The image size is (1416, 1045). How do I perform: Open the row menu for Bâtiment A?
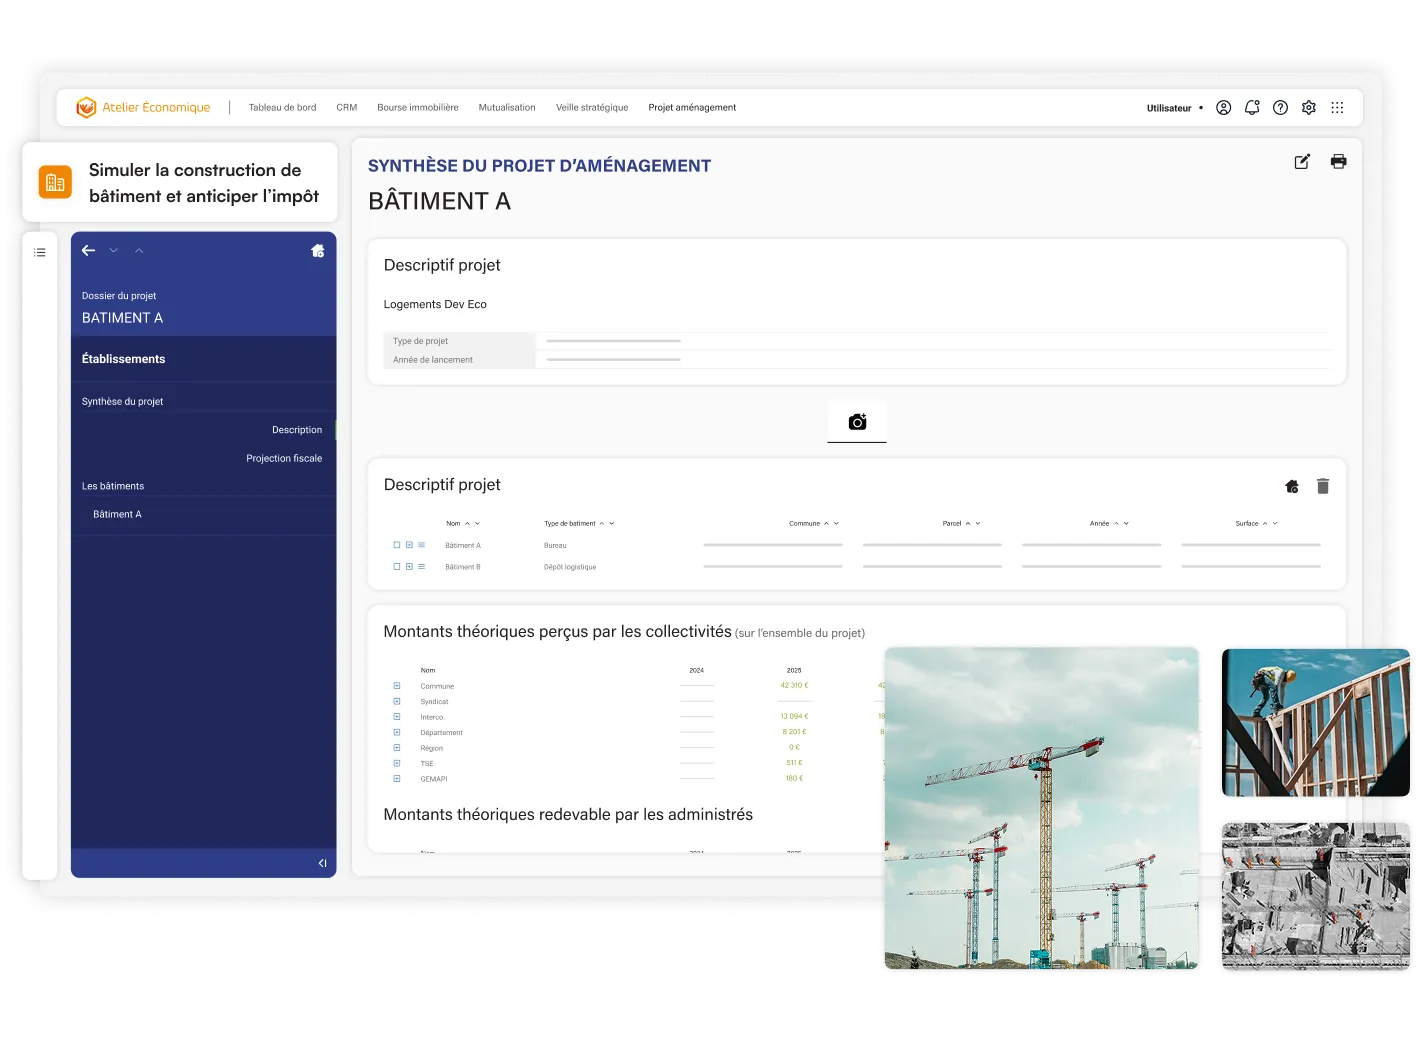(421, 545)
